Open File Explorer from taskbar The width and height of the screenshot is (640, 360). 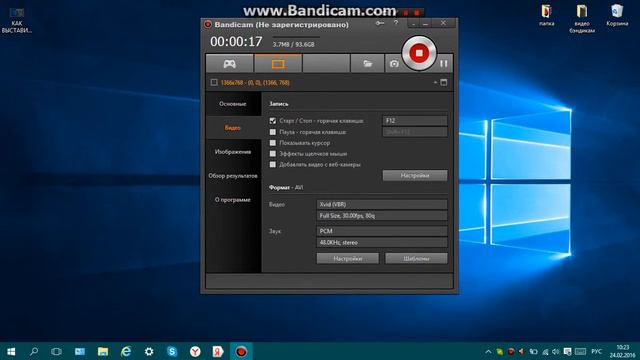click(x=103, y=351)
